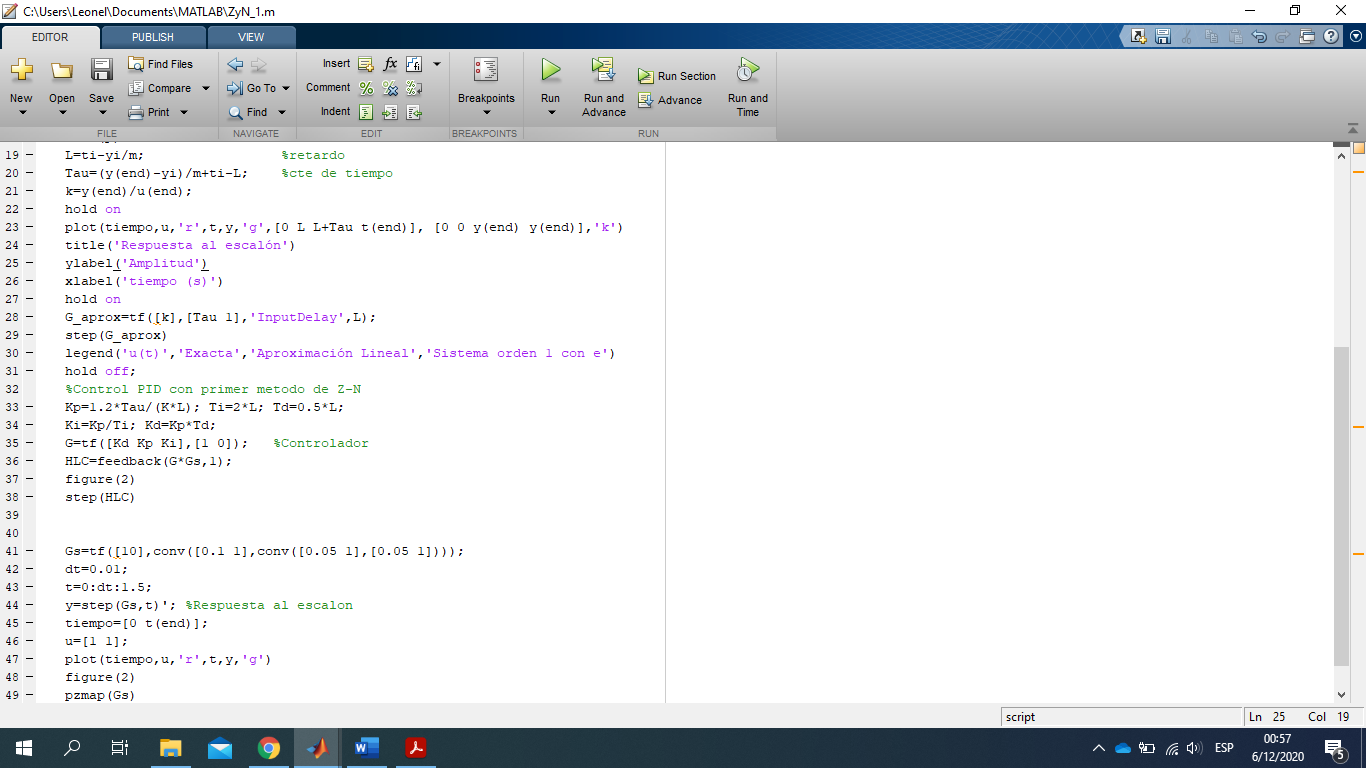Expand the Open dropdown arrow

[x=62, y=113]
